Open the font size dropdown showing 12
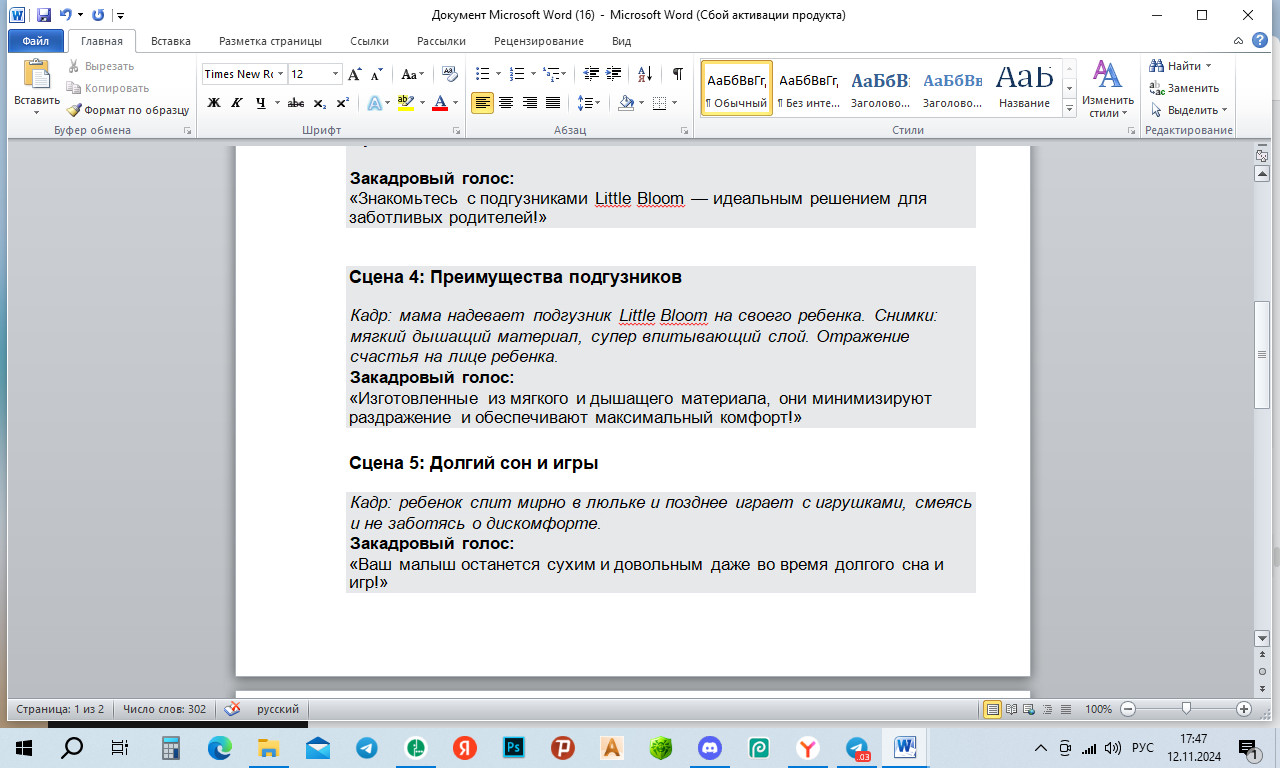1280x768 pixels. (335, 74)
